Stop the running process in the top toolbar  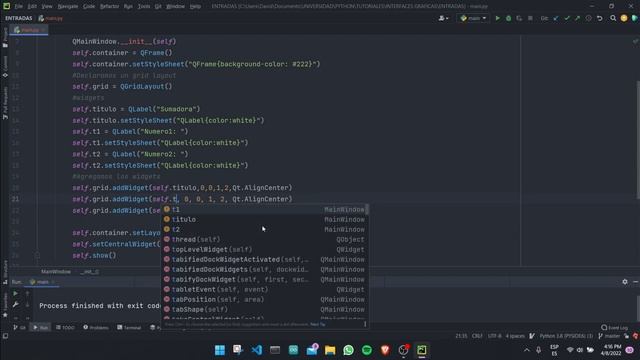pos(530,18)
